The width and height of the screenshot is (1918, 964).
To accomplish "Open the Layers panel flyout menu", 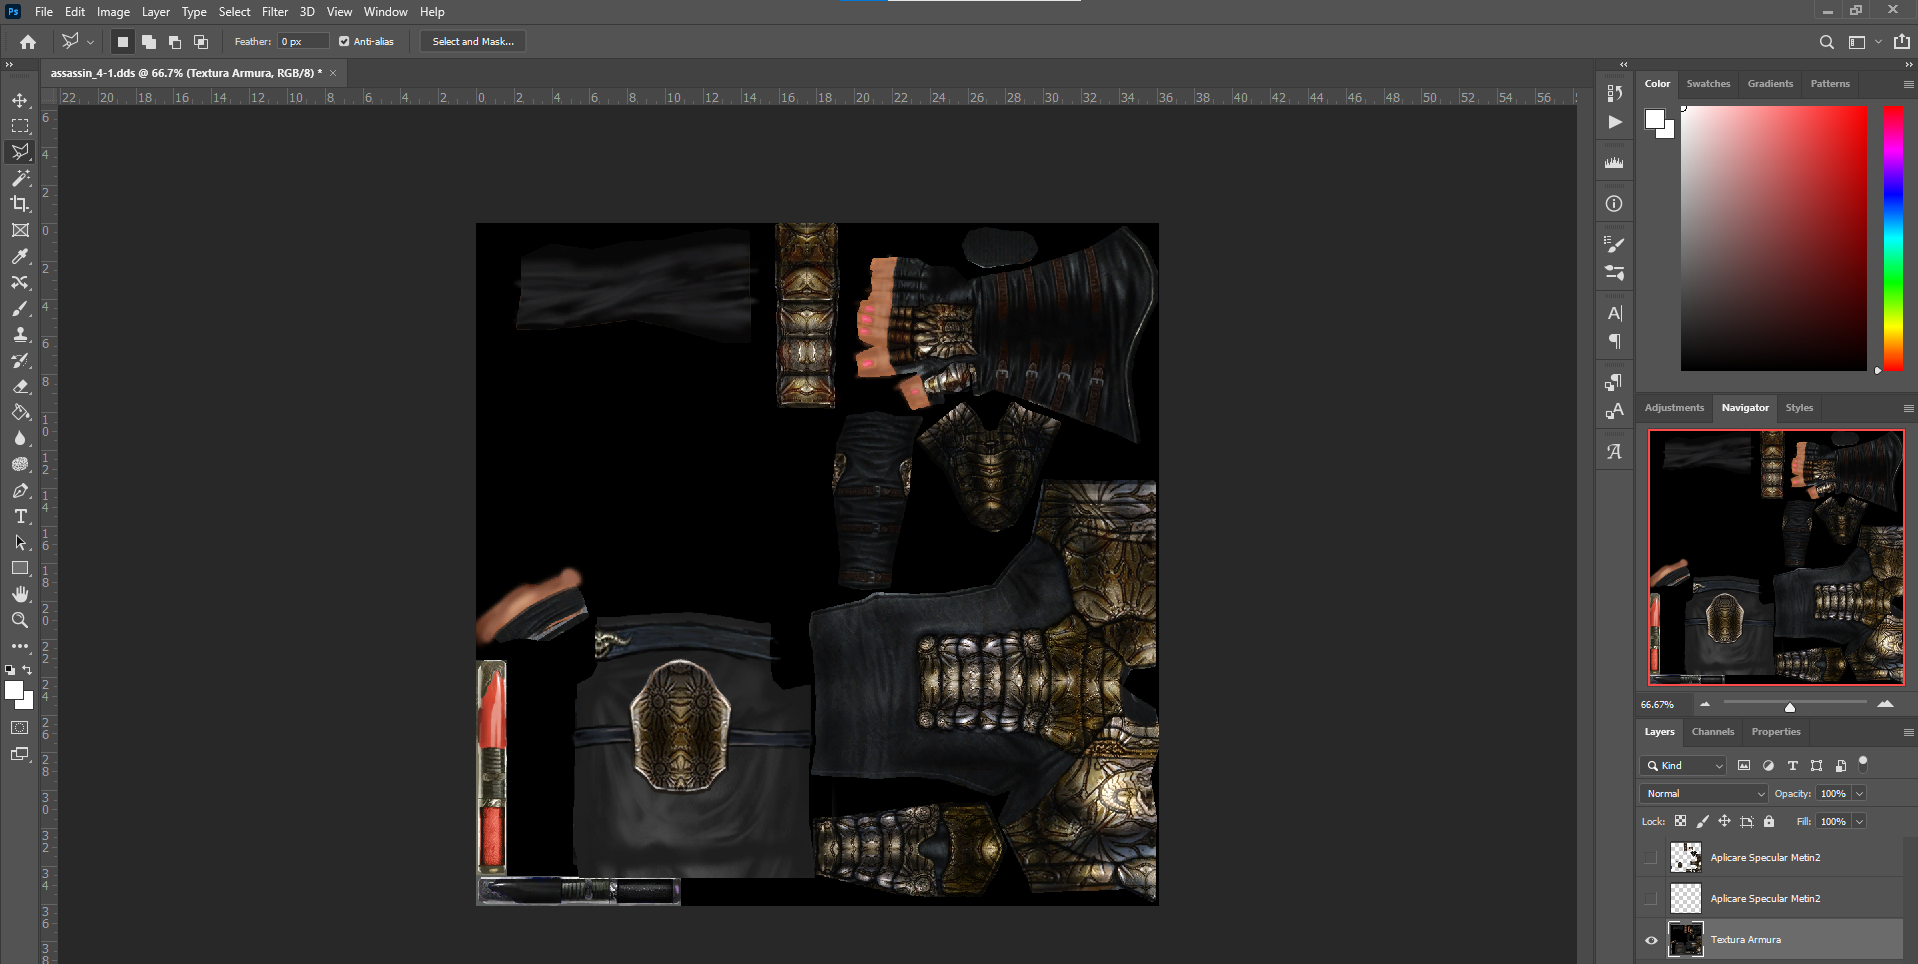I will 1908,733.
